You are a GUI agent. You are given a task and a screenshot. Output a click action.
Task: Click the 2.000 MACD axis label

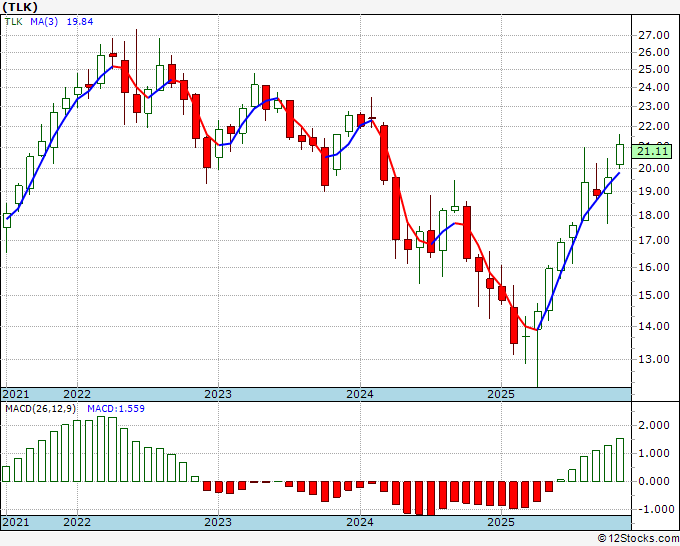654,425
